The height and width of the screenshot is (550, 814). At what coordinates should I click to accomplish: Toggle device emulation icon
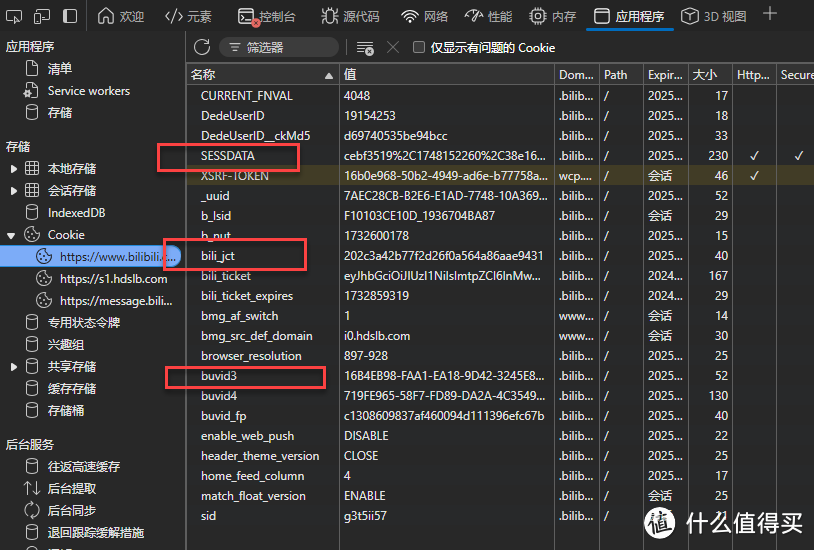pos(43,16)
